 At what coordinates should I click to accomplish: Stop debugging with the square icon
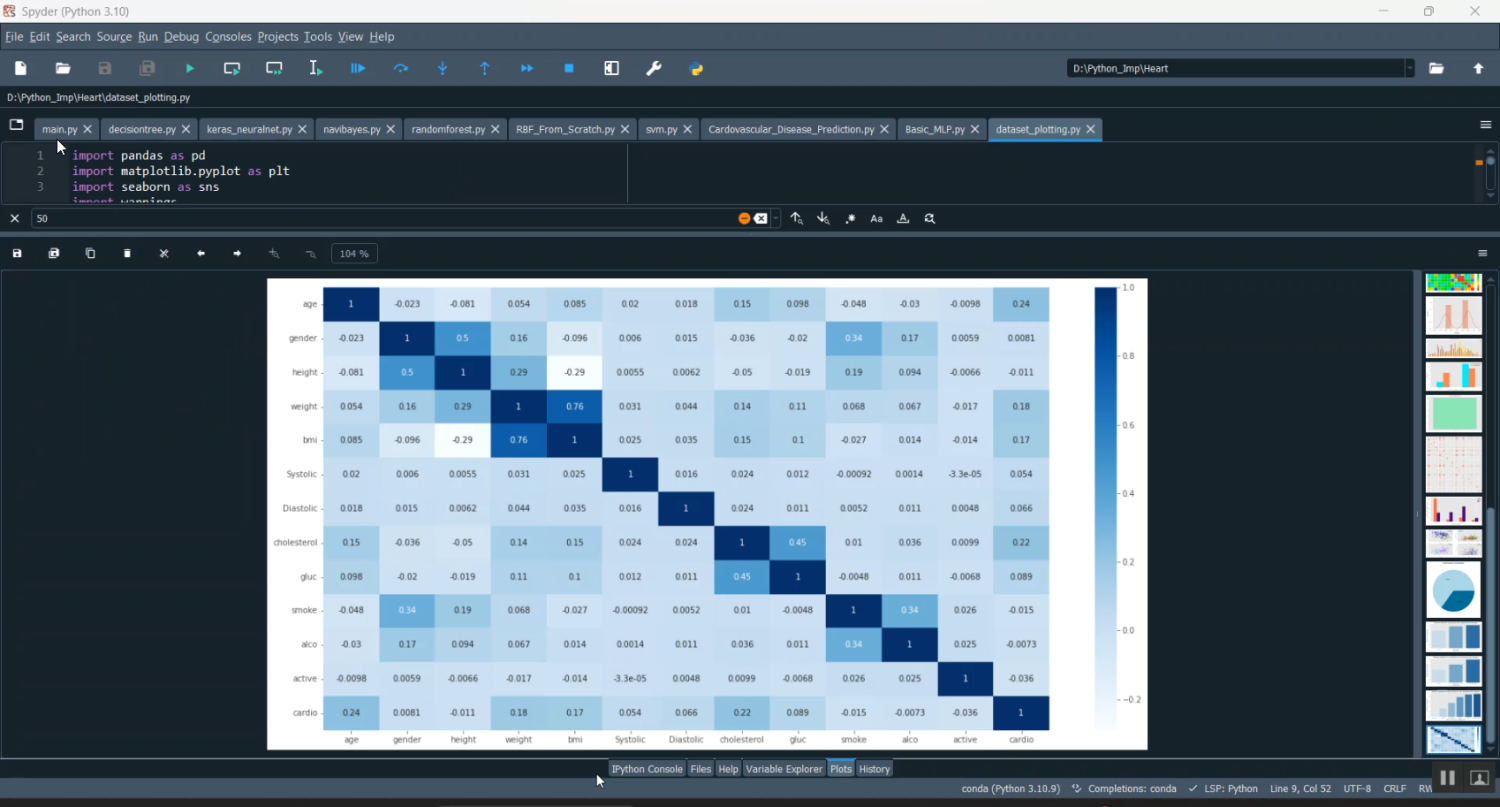coord(569,68)
